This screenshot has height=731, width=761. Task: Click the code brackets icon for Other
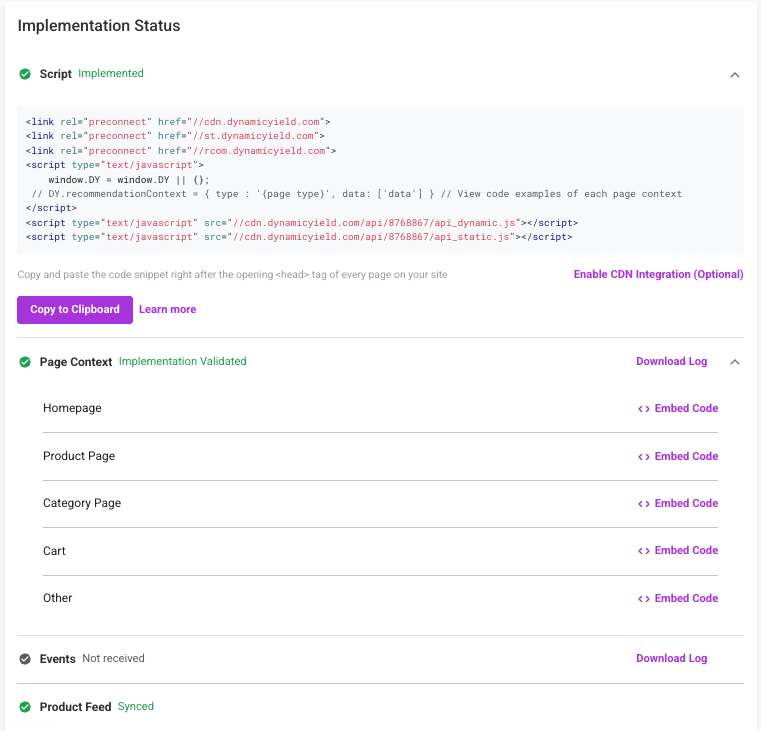644,598
